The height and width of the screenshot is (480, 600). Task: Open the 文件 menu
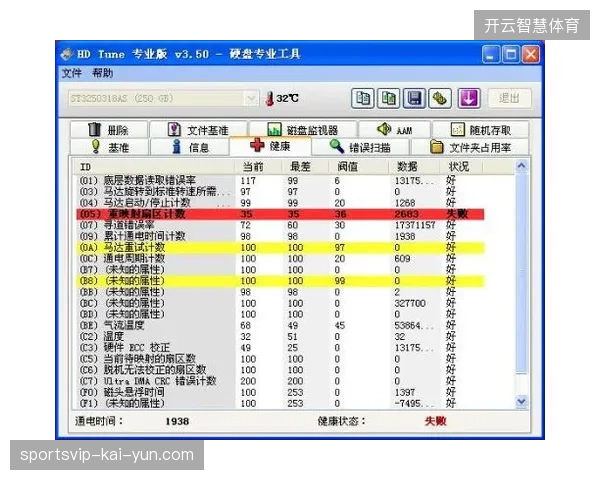pyautogui.click(x=72, y=73)
